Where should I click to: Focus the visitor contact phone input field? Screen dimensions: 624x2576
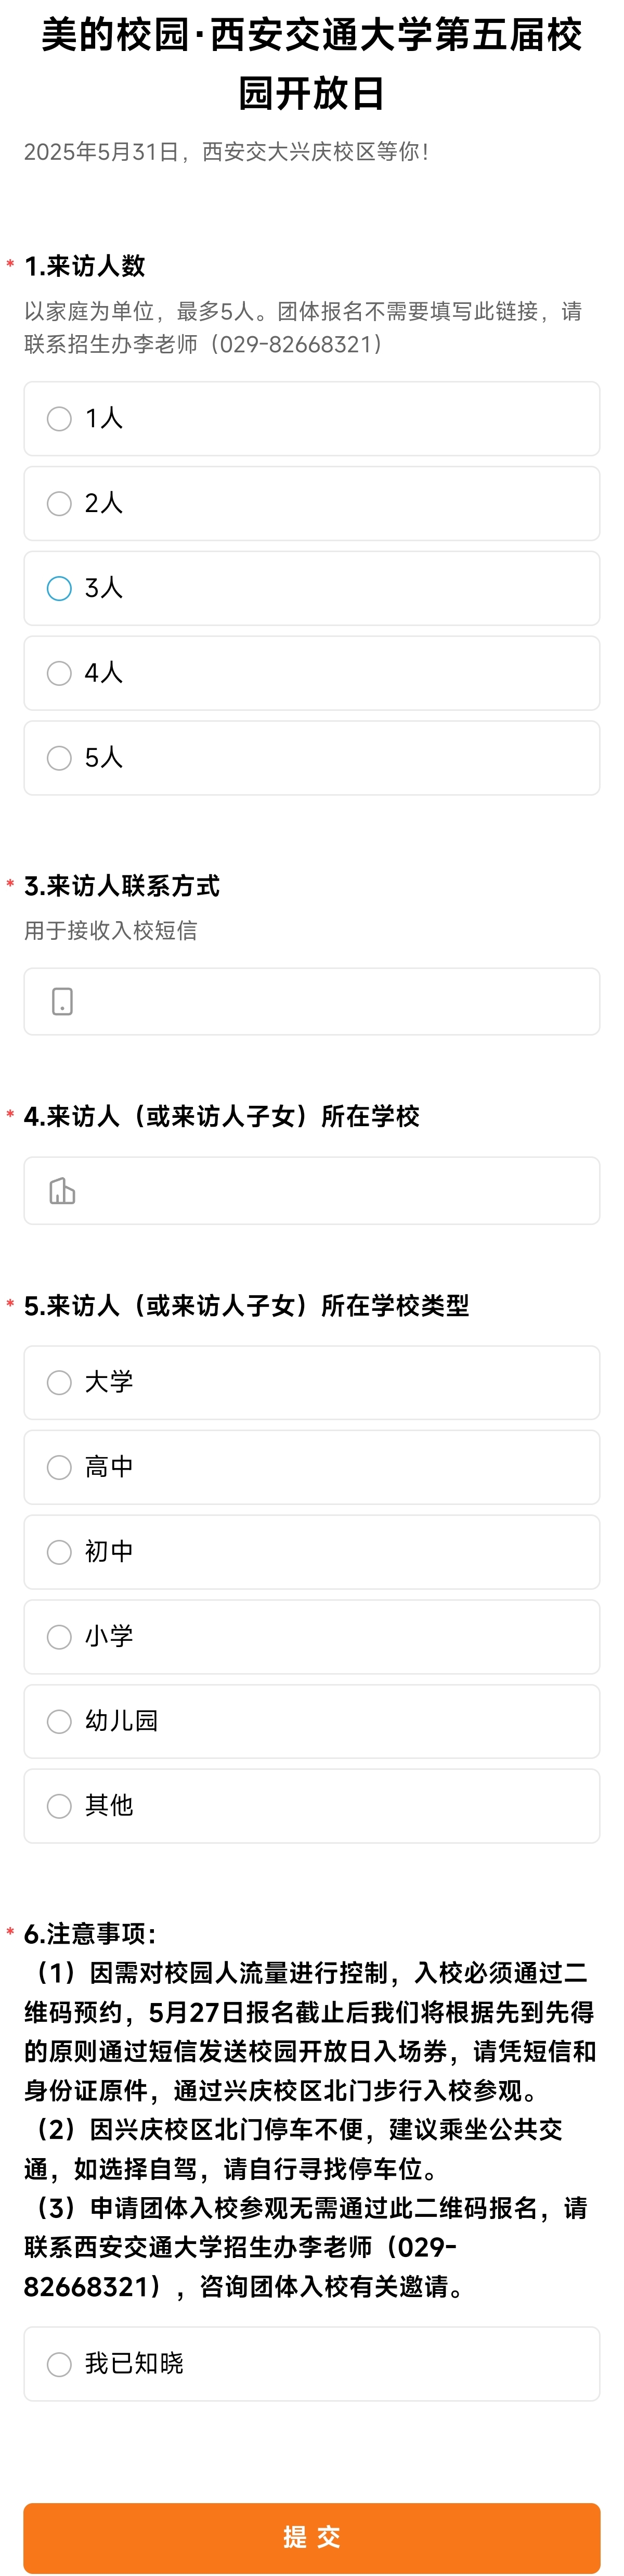[312, 1001]
